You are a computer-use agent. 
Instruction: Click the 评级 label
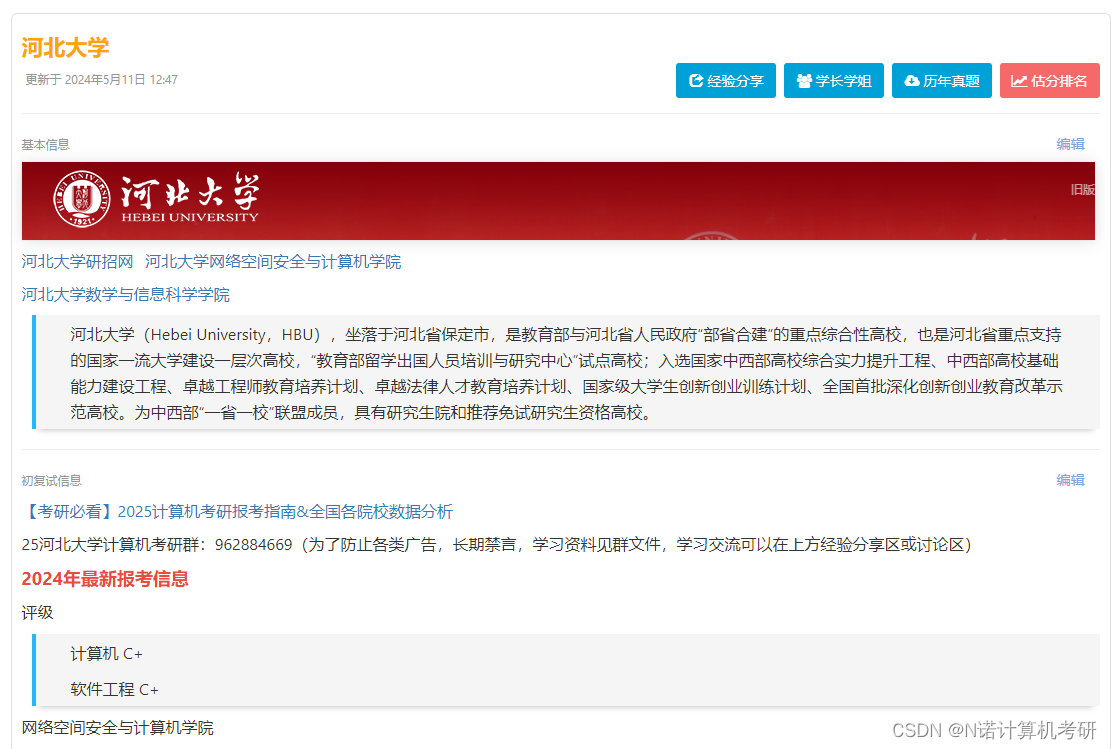[38, 612]
